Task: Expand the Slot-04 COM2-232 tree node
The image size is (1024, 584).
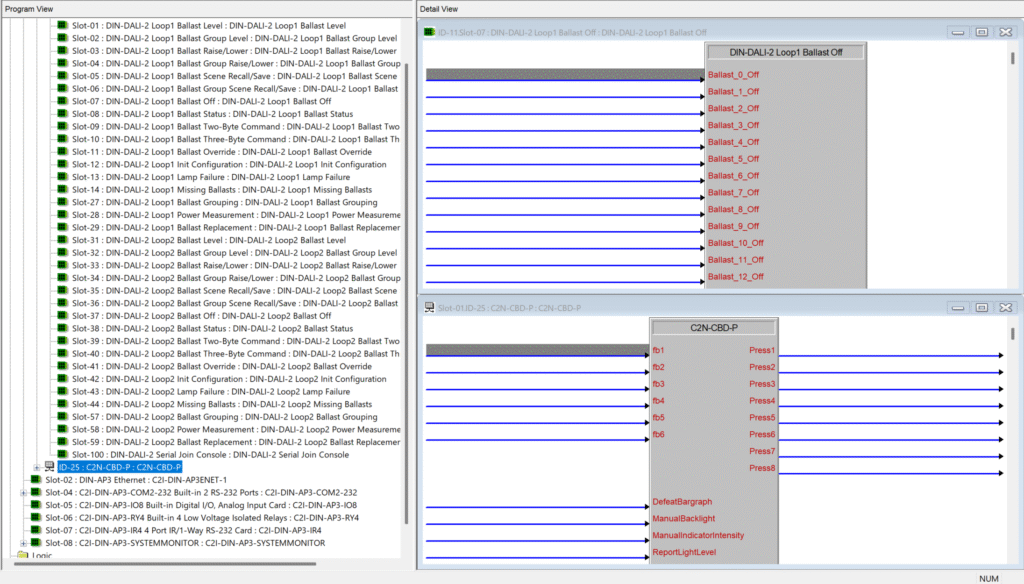Action: click(24, 493)
